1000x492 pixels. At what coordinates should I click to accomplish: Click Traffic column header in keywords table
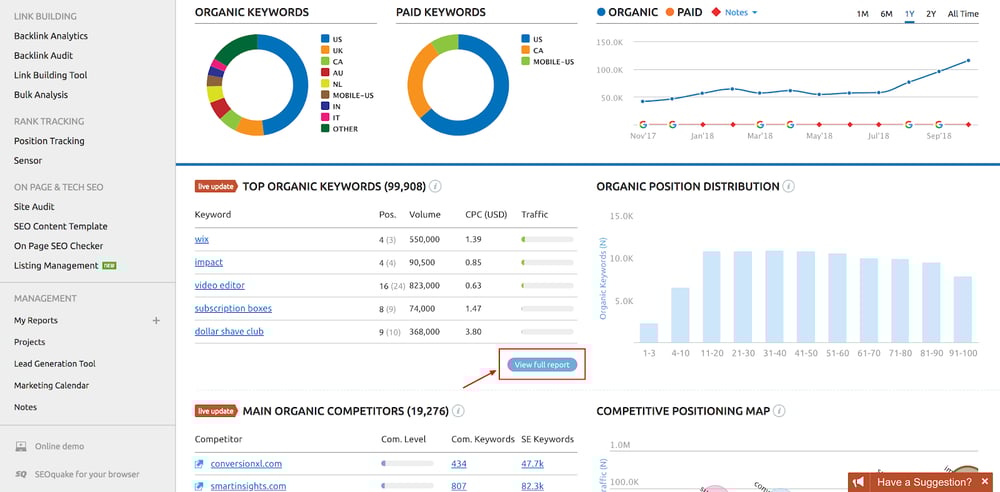534,214
